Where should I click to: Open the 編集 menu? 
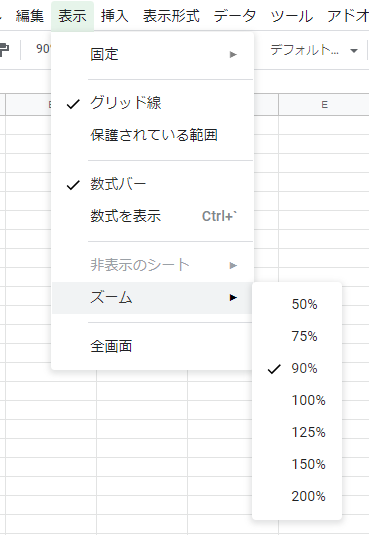point(30,16)
